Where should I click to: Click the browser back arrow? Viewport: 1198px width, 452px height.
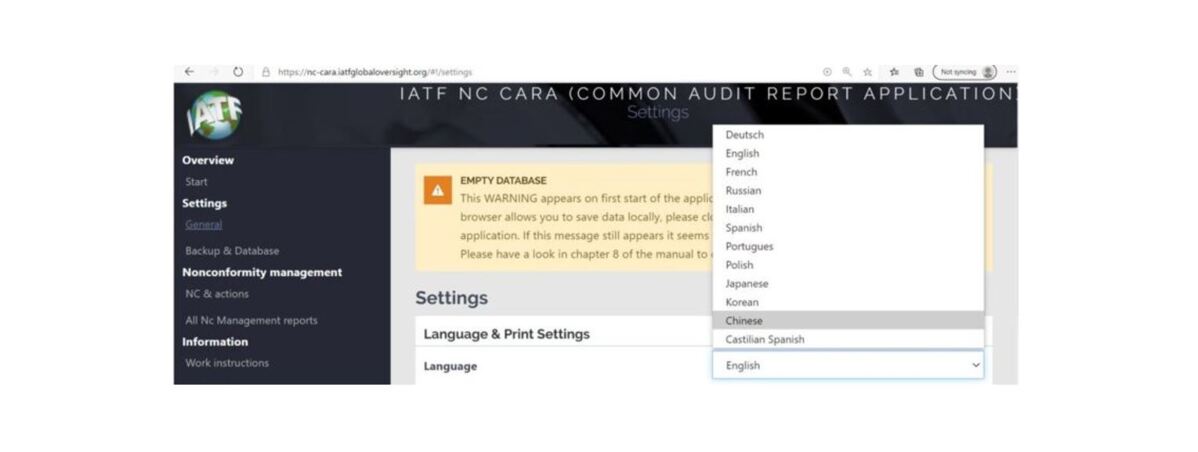189,72
